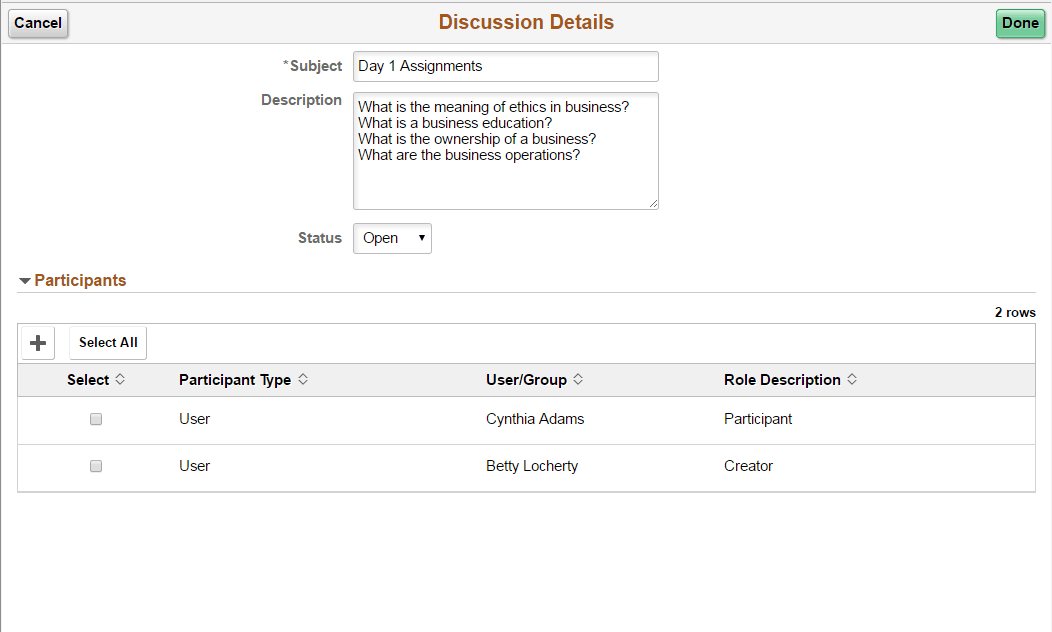The height and width of the screenshot is (632, 1052).
Task: Click the Role Description header label
Action: (x=781, y=379)
